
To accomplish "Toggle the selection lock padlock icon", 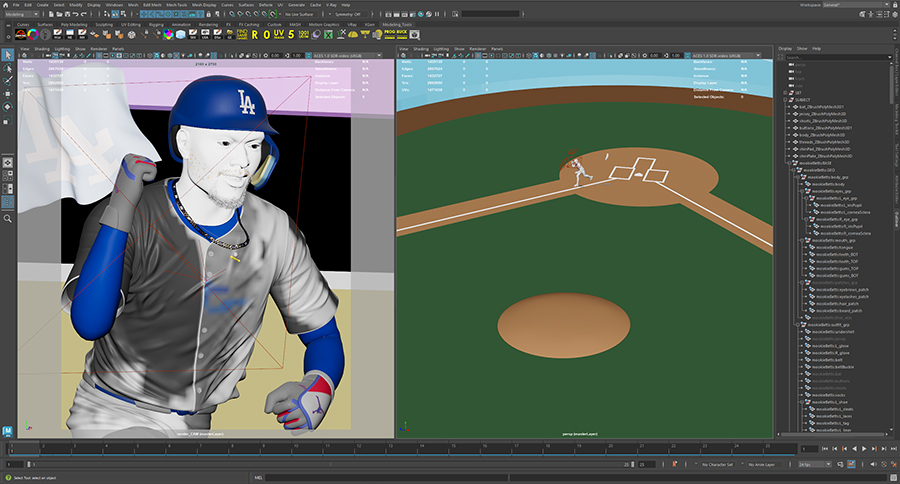I will point(208,14).
